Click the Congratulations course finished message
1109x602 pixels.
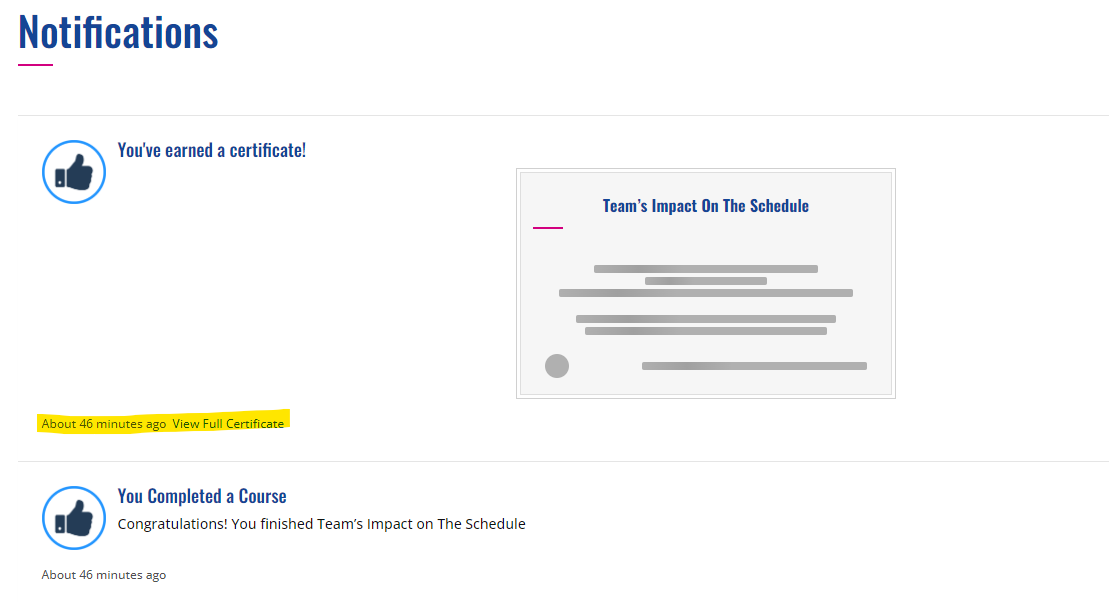[321, 524]
